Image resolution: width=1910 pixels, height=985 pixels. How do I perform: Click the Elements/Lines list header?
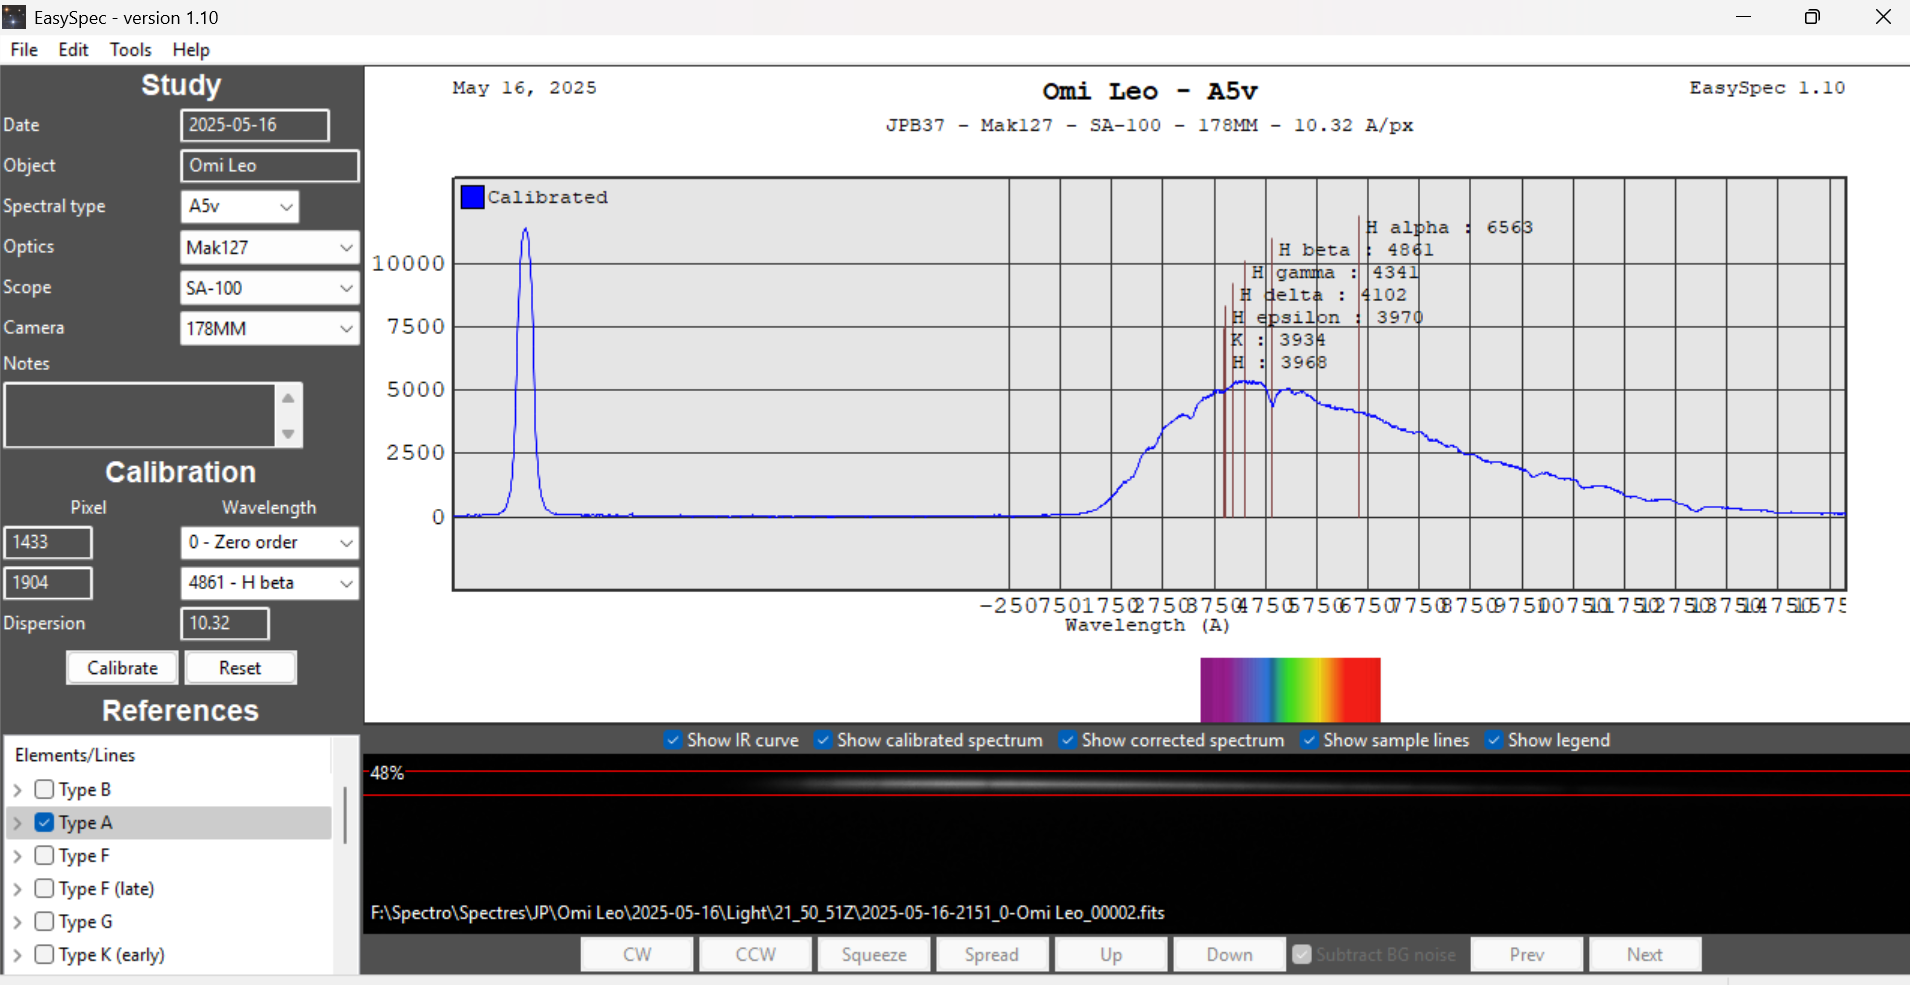[x=75, y=755]
